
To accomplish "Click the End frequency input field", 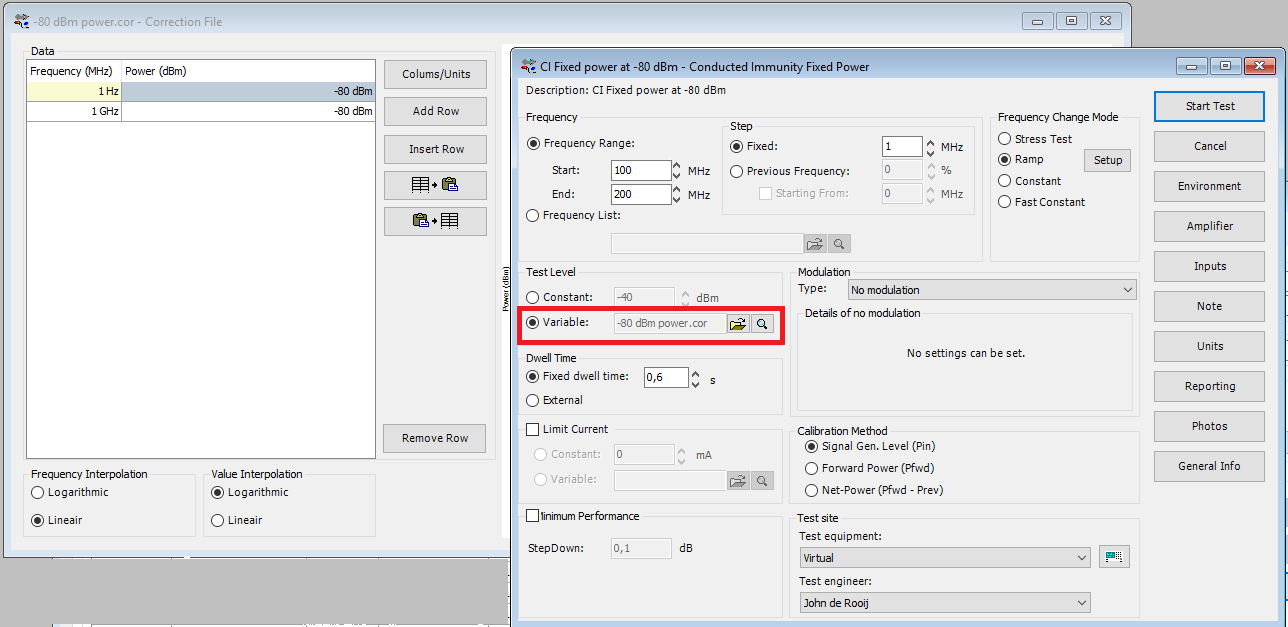I will tap(640, 194).
